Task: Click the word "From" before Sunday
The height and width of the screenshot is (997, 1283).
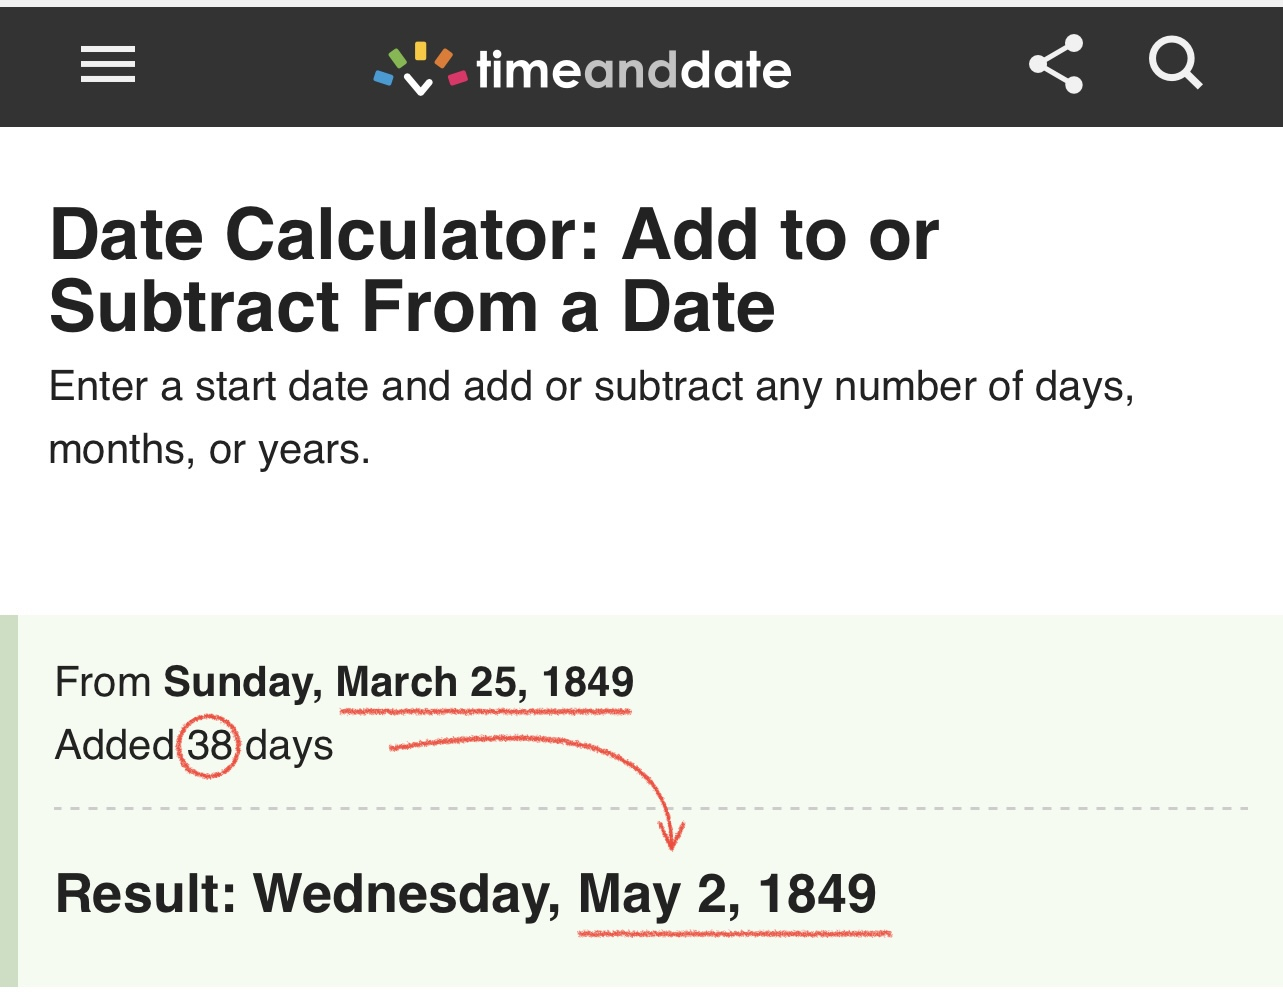Action: (102, 683)
